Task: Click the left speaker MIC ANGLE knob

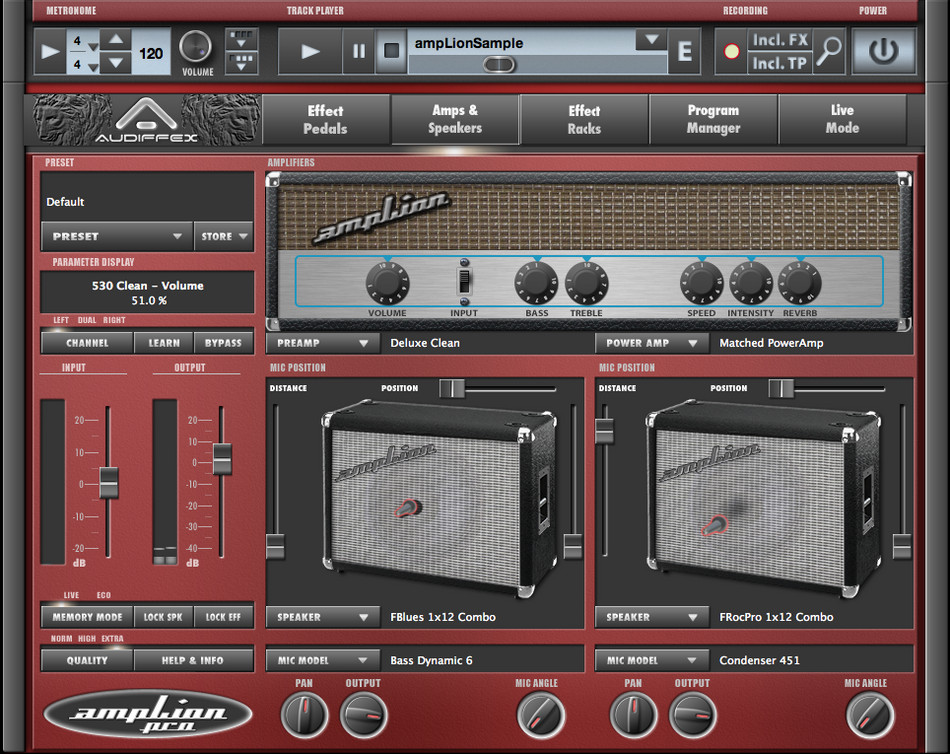Action: (x=540, y=715)
